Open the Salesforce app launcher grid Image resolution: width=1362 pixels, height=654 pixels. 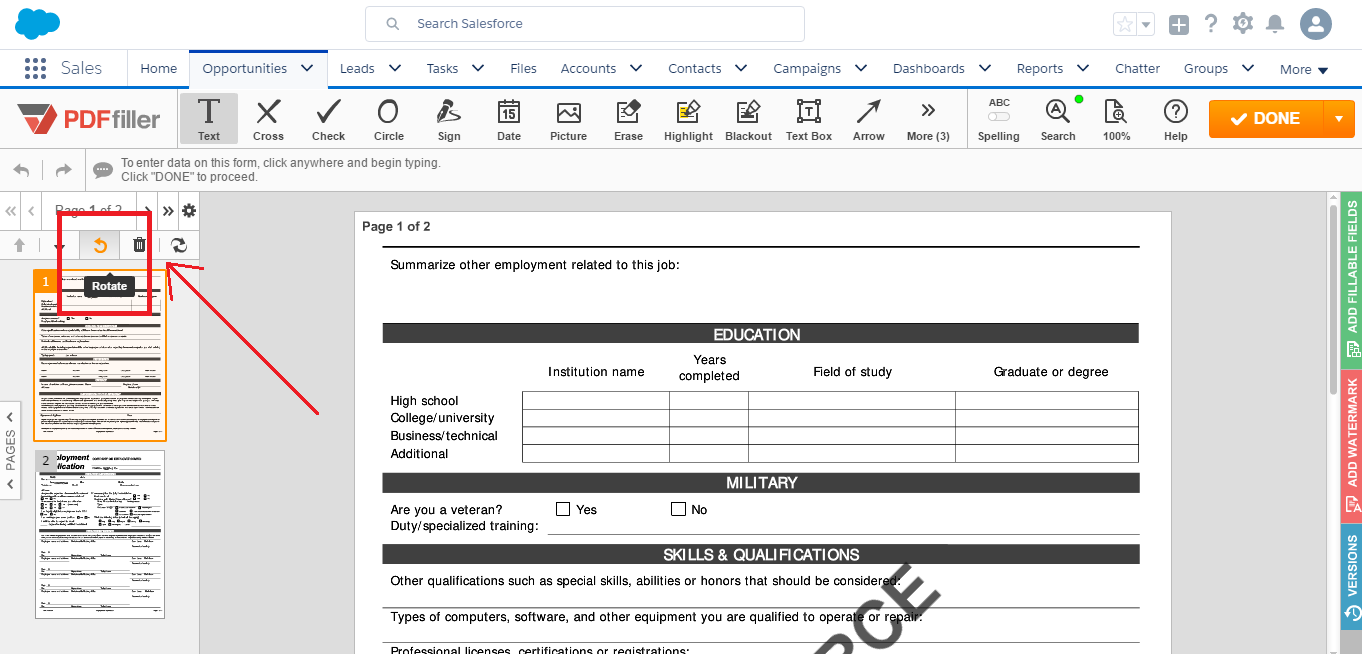point(35,68)
